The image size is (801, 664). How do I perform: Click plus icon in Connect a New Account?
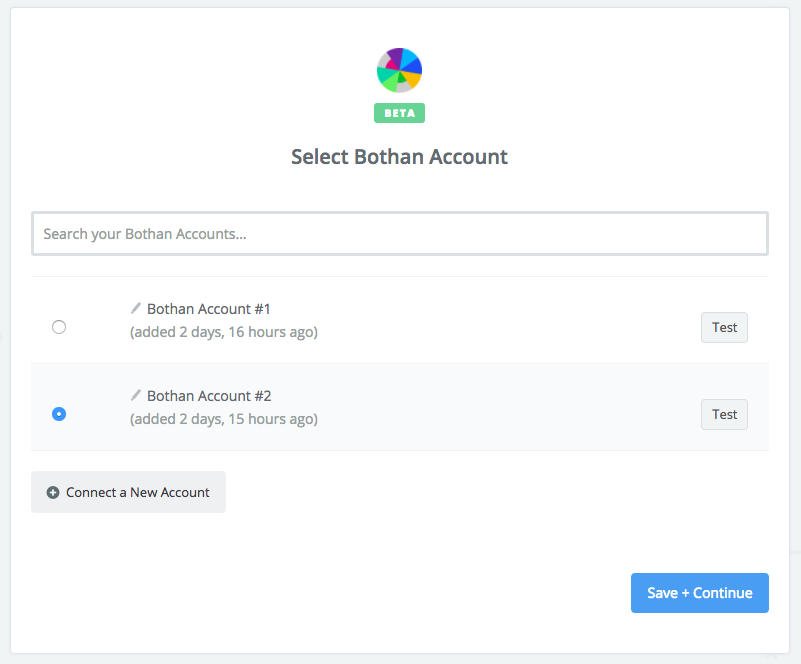tap(53, 492)
